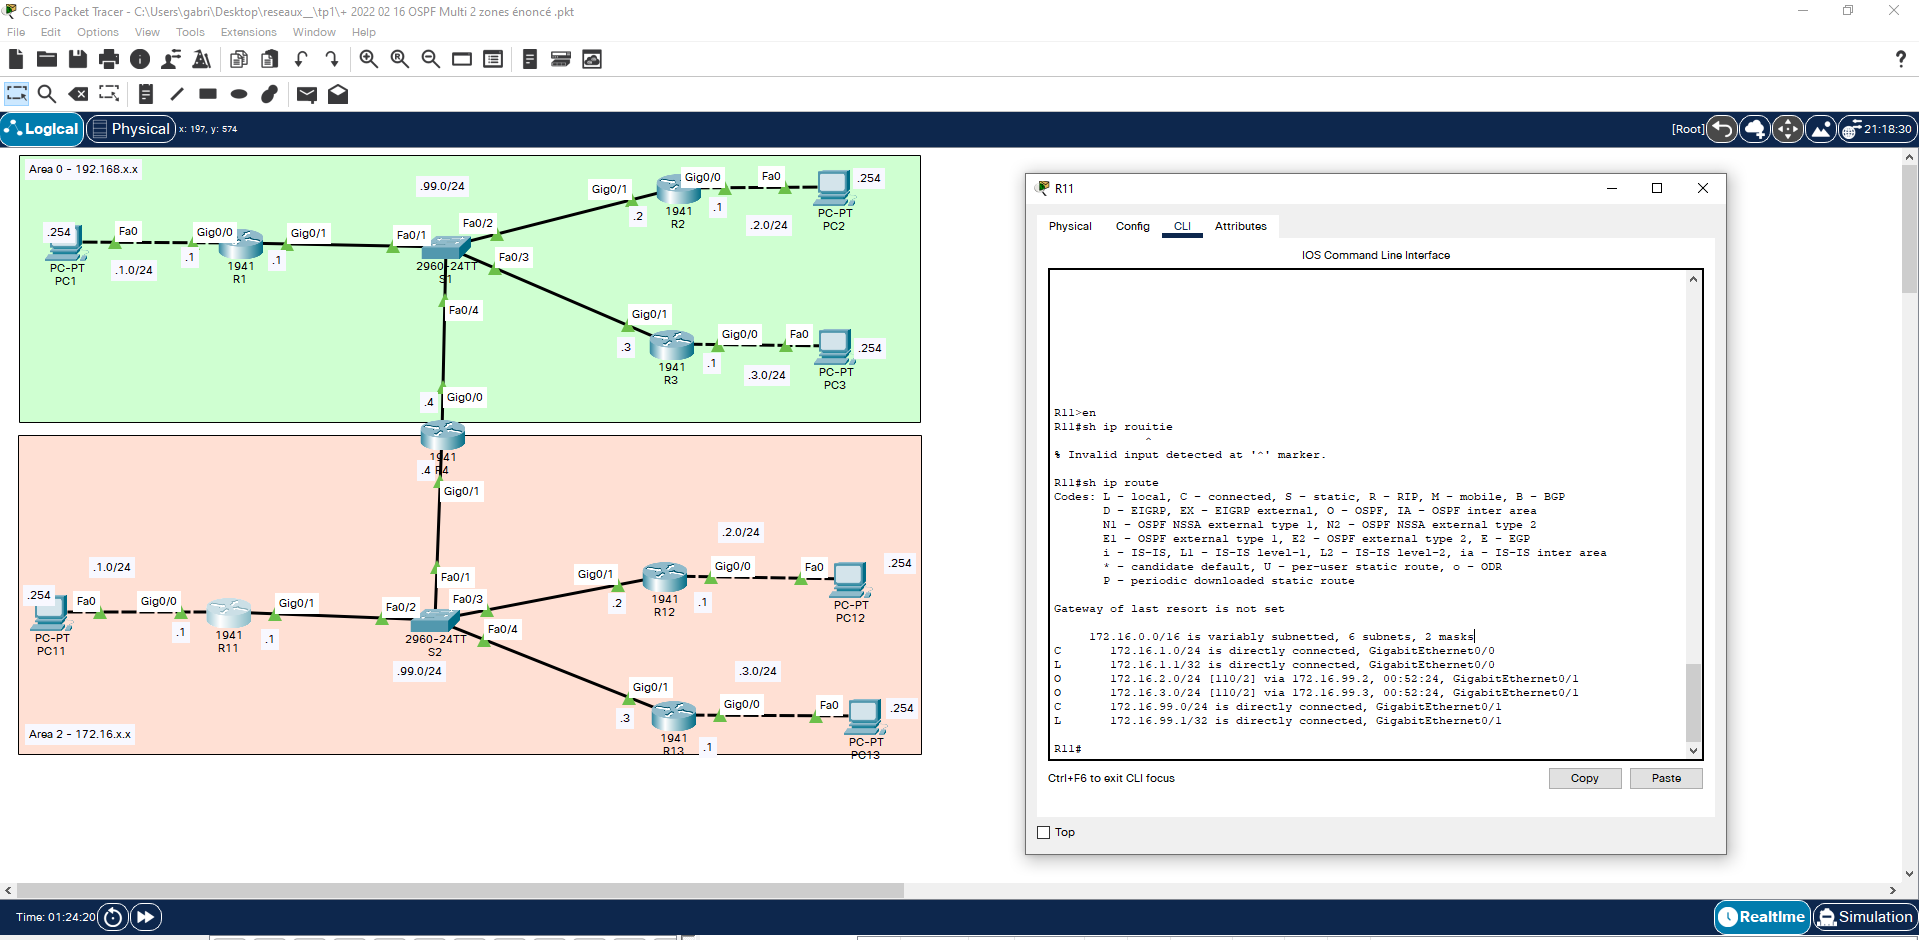Click inside the IOS CLI terminal area
Viewport: 1919px width, 940px height.
pos(1367,514)
